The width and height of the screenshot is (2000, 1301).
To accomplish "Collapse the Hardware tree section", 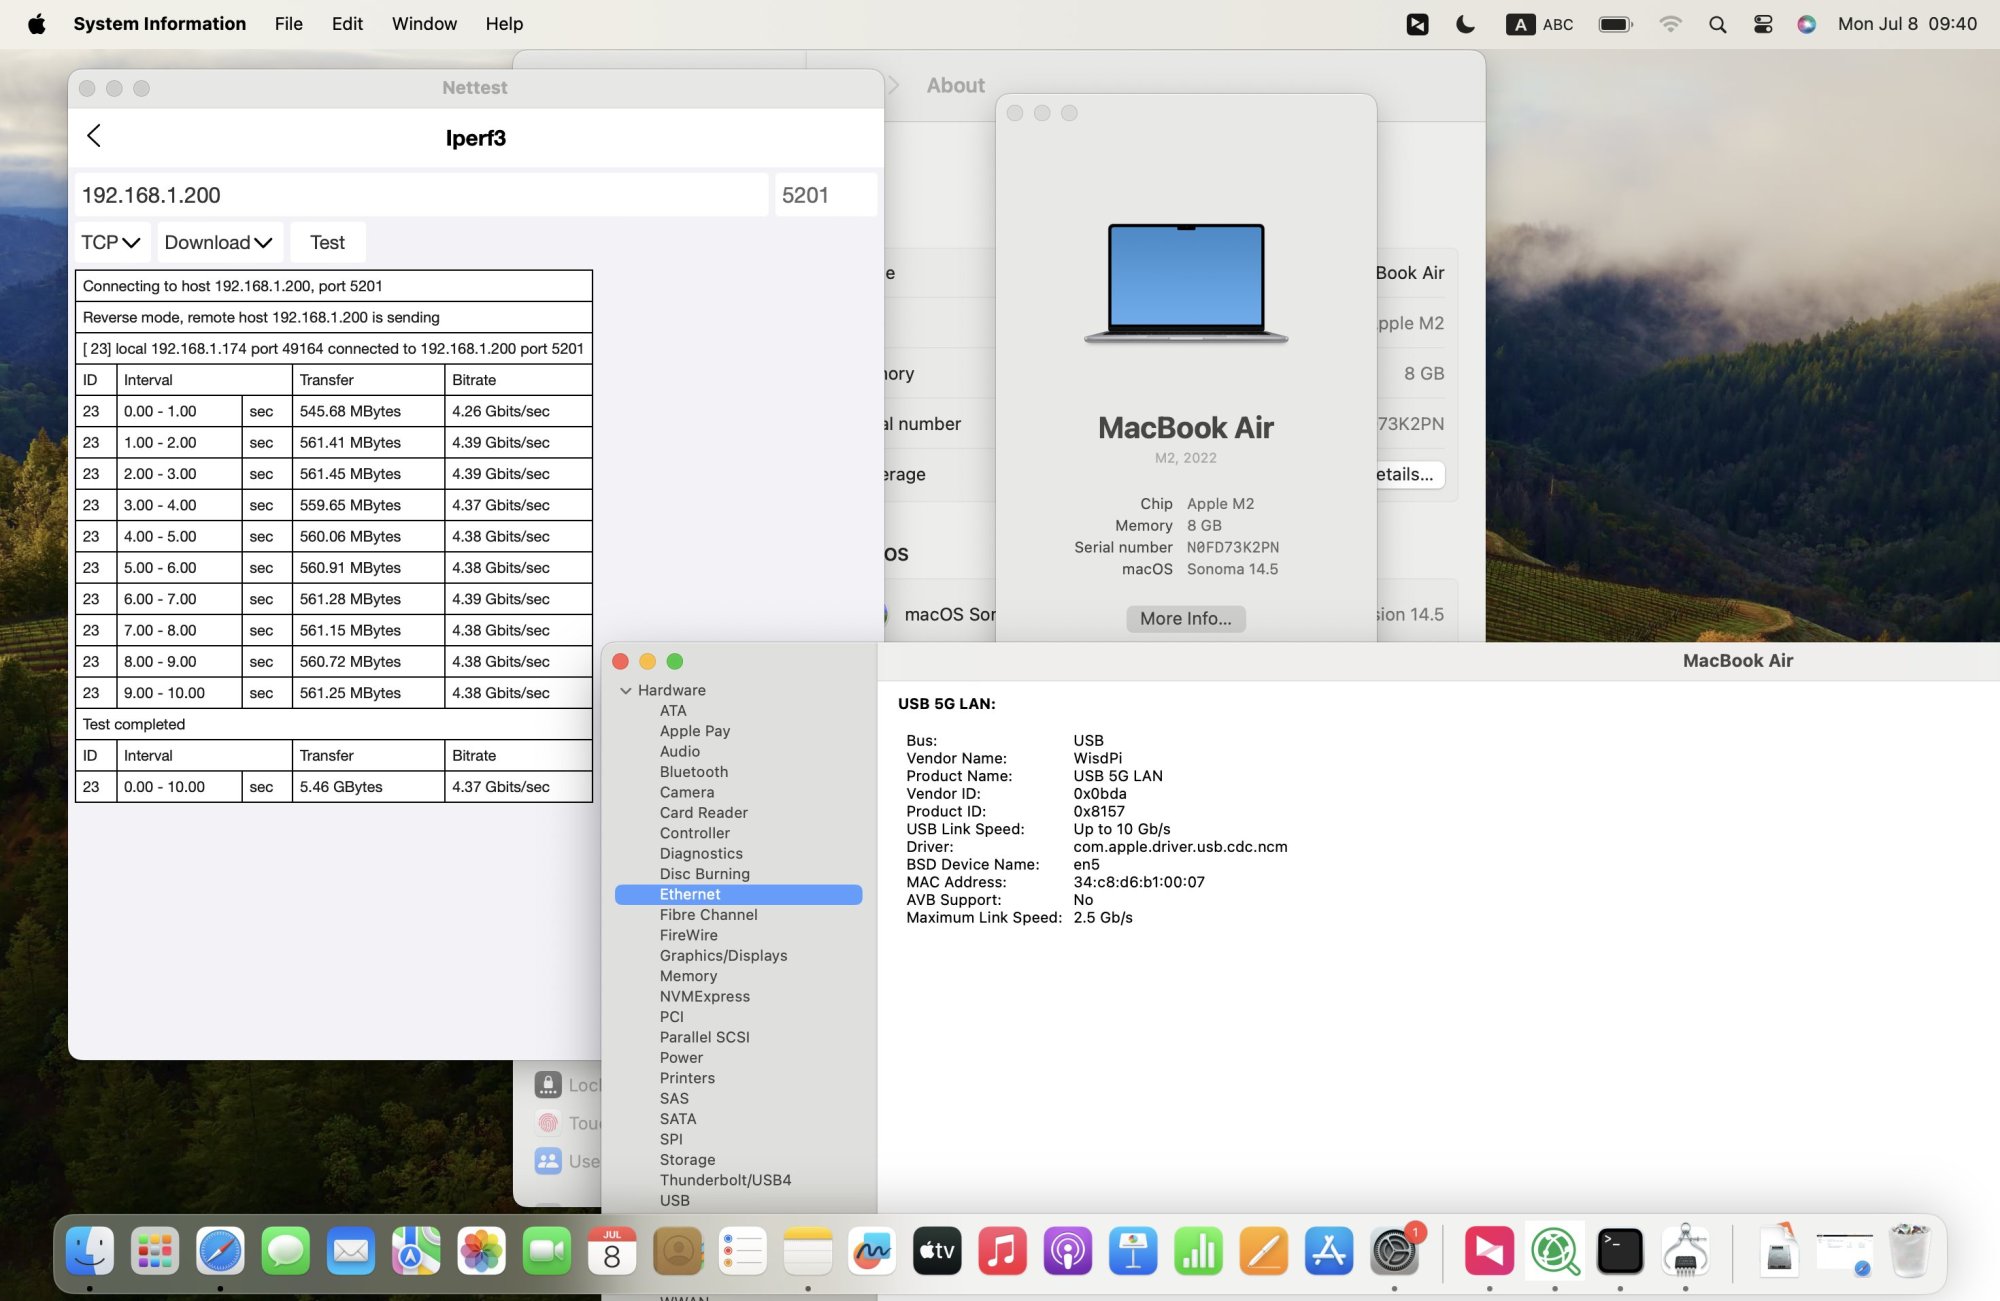I will click(626, 691).
